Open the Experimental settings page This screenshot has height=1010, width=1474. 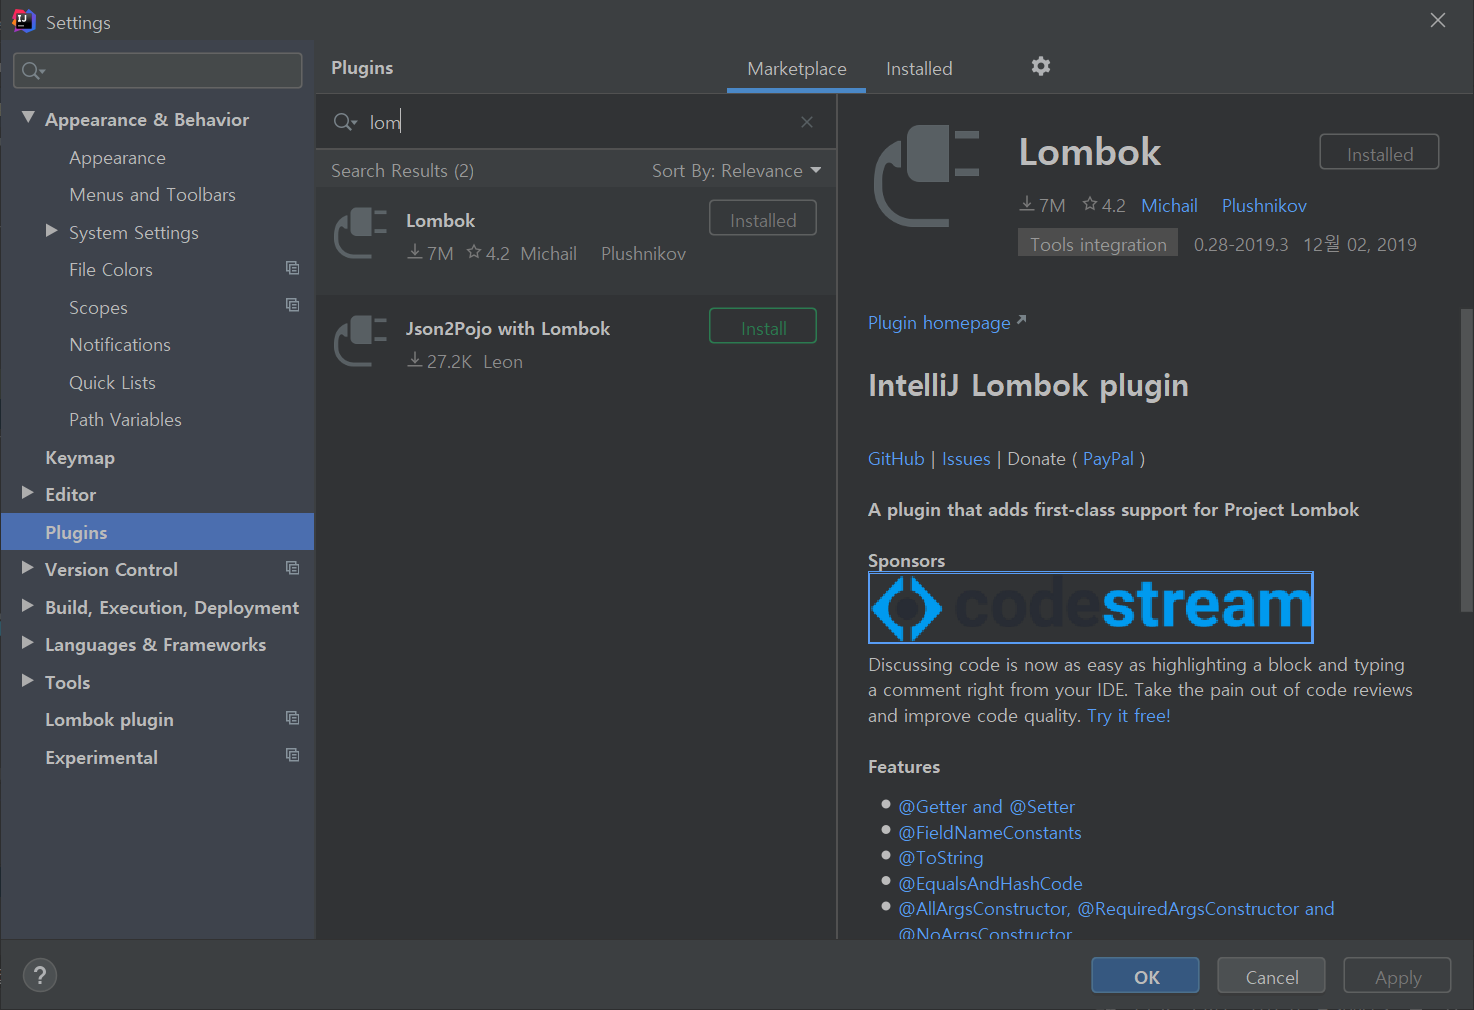tap(101, 758)
